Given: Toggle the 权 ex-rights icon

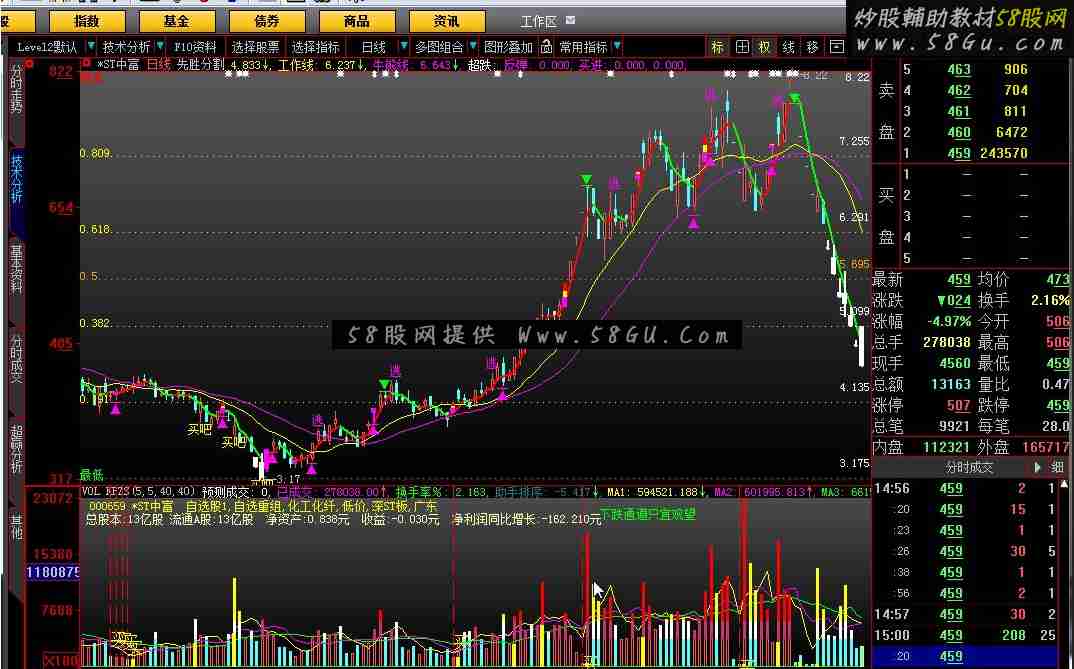Looking at the screenshot, I should [x=765, y=47].
